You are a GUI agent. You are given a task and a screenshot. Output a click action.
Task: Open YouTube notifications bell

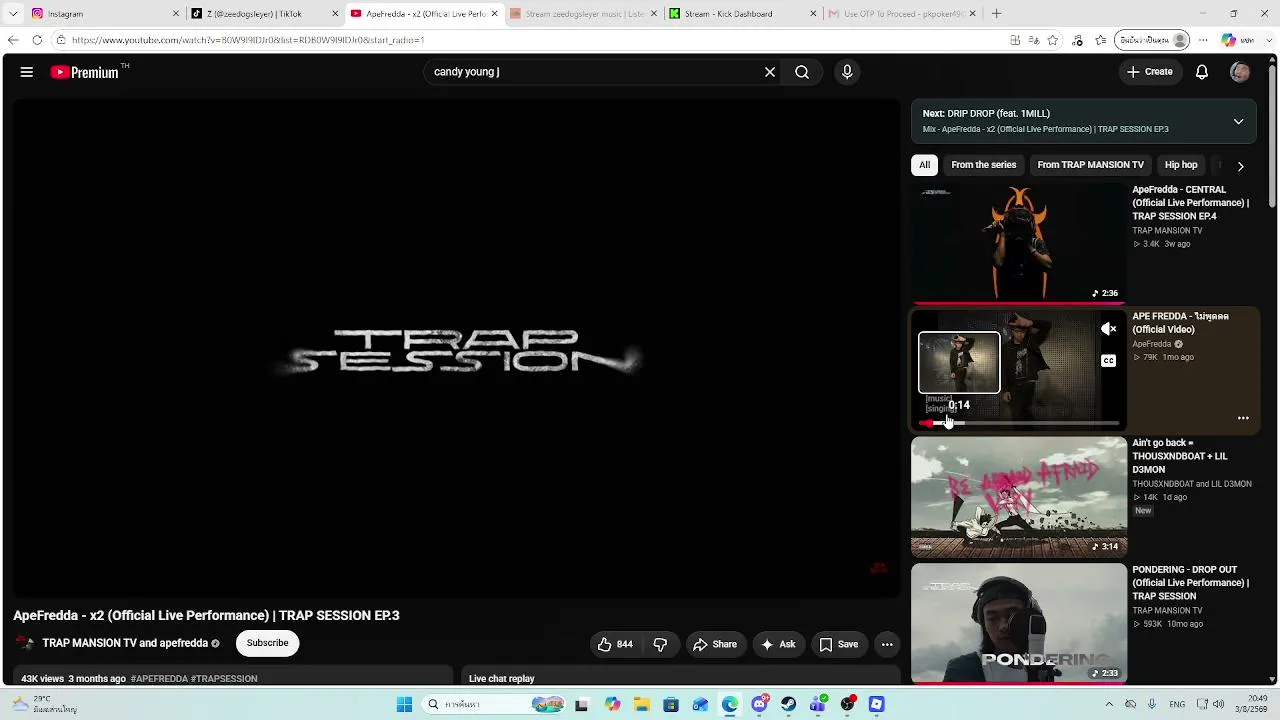1202,72
